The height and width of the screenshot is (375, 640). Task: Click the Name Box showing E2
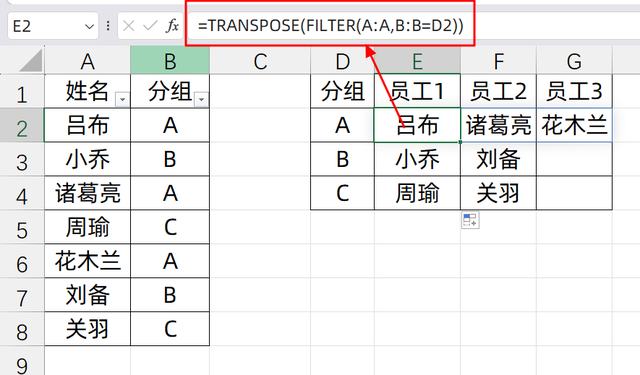[x=53, y=26]
